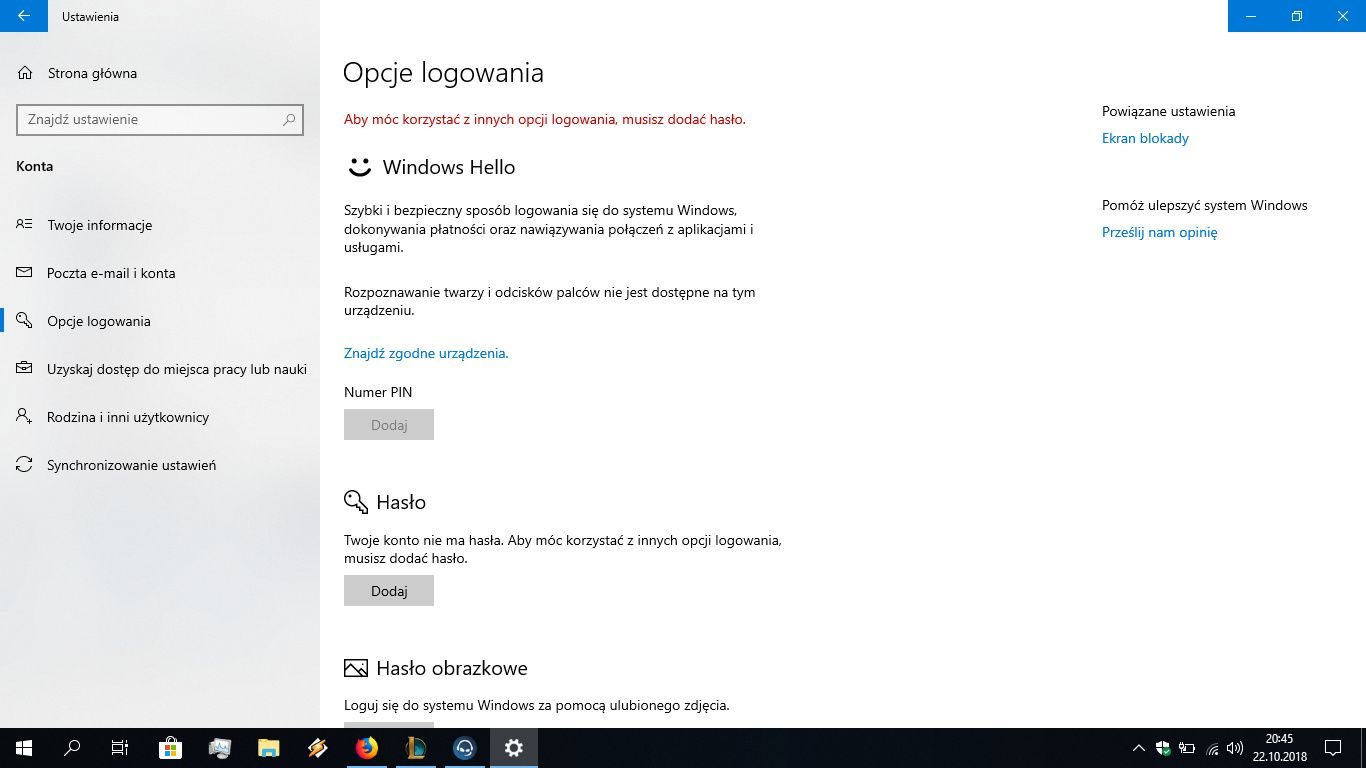This screenshot has width=1366, height=768.
Task: Launch Firefox from taskbar
Action: point(367,748)
